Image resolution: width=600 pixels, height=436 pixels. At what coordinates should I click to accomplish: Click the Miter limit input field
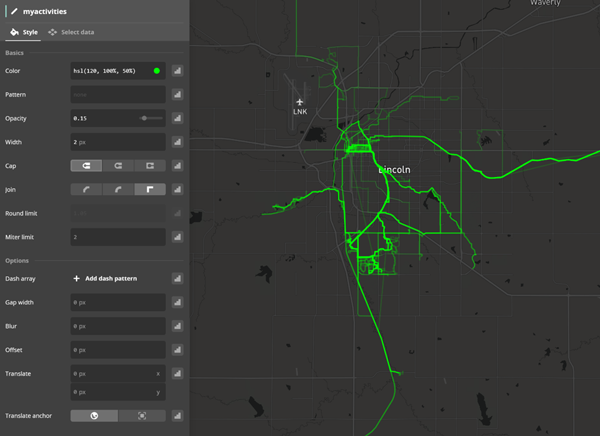click(x=118, y=237)
